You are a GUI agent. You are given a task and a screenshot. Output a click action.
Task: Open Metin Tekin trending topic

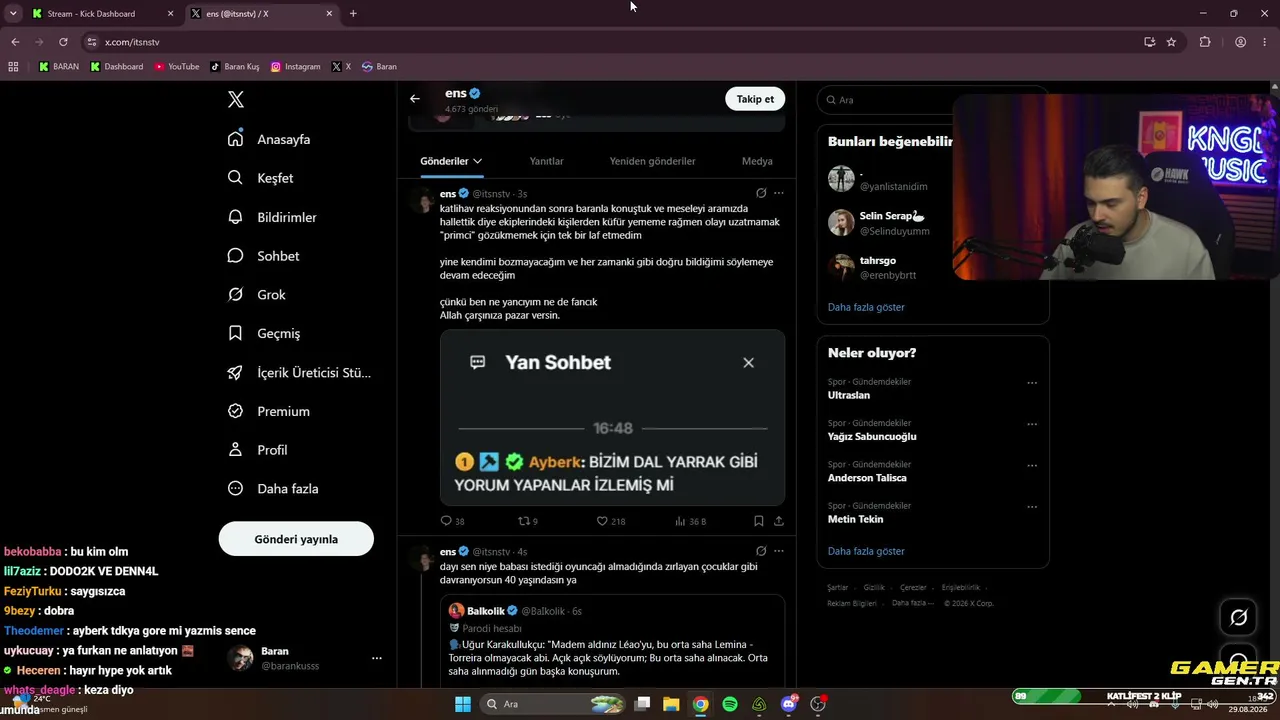click(x=855, y=519)
